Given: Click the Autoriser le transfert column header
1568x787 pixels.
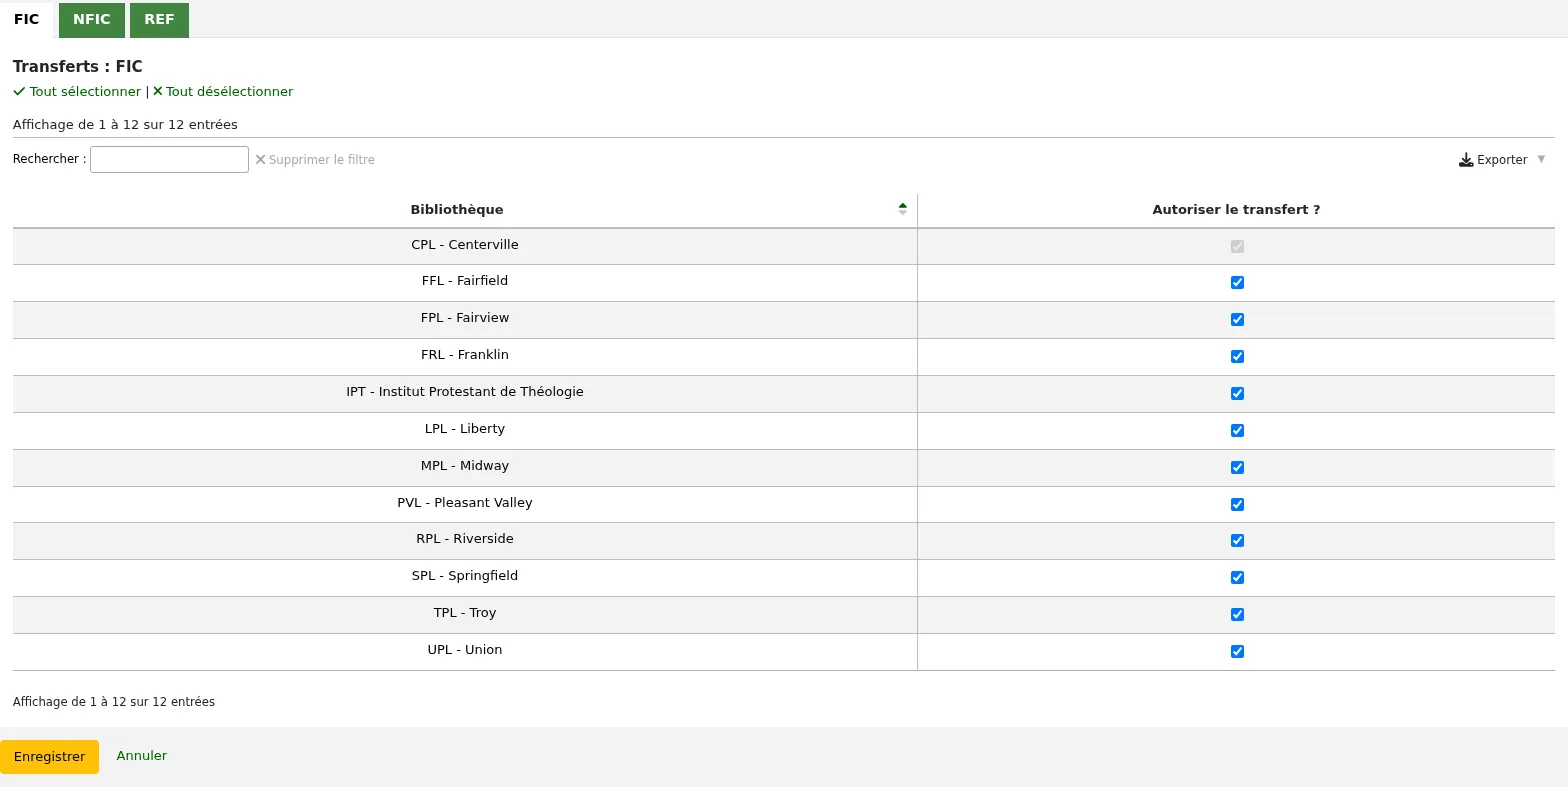Looking at the screenshot, I should click(1236, 210).
